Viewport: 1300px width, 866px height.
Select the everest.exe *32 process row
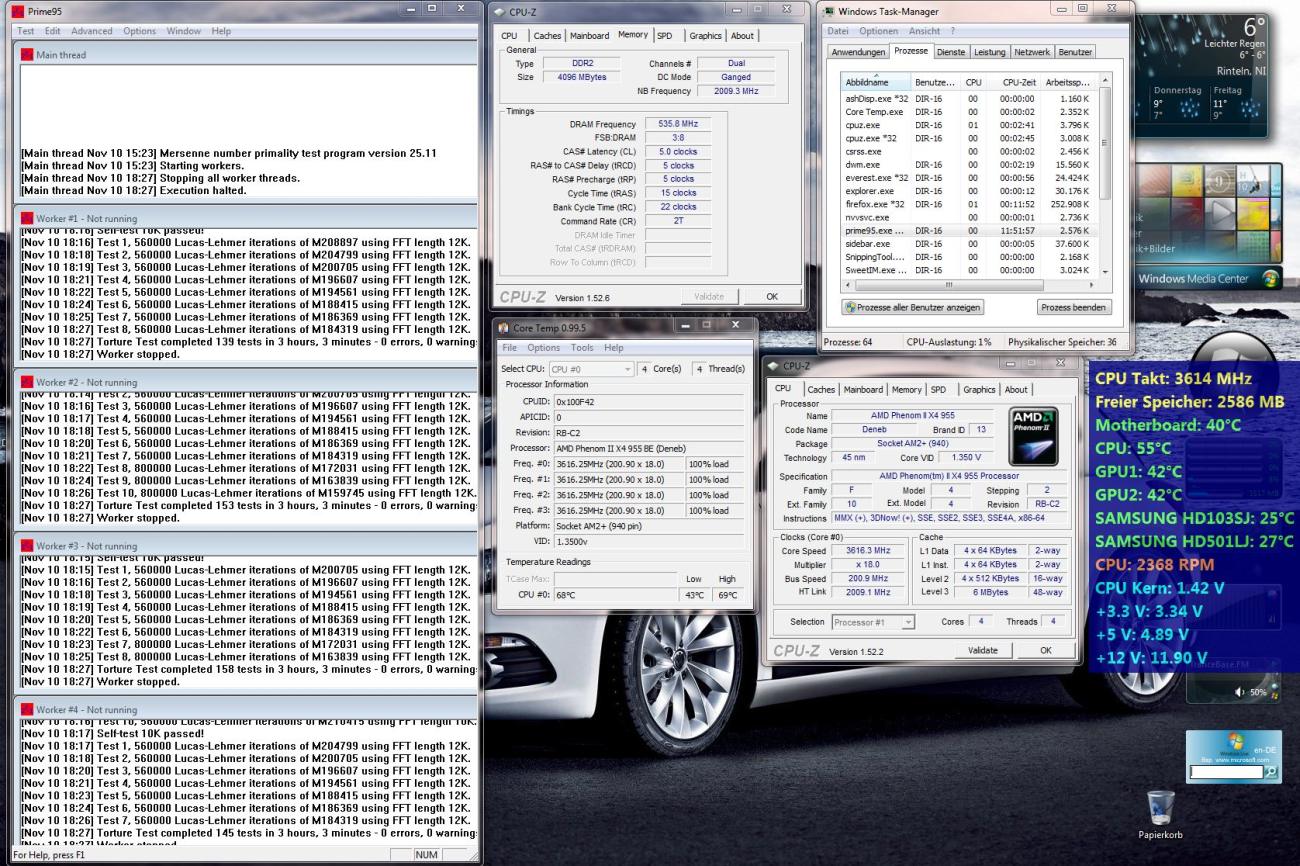click(969, 177)
